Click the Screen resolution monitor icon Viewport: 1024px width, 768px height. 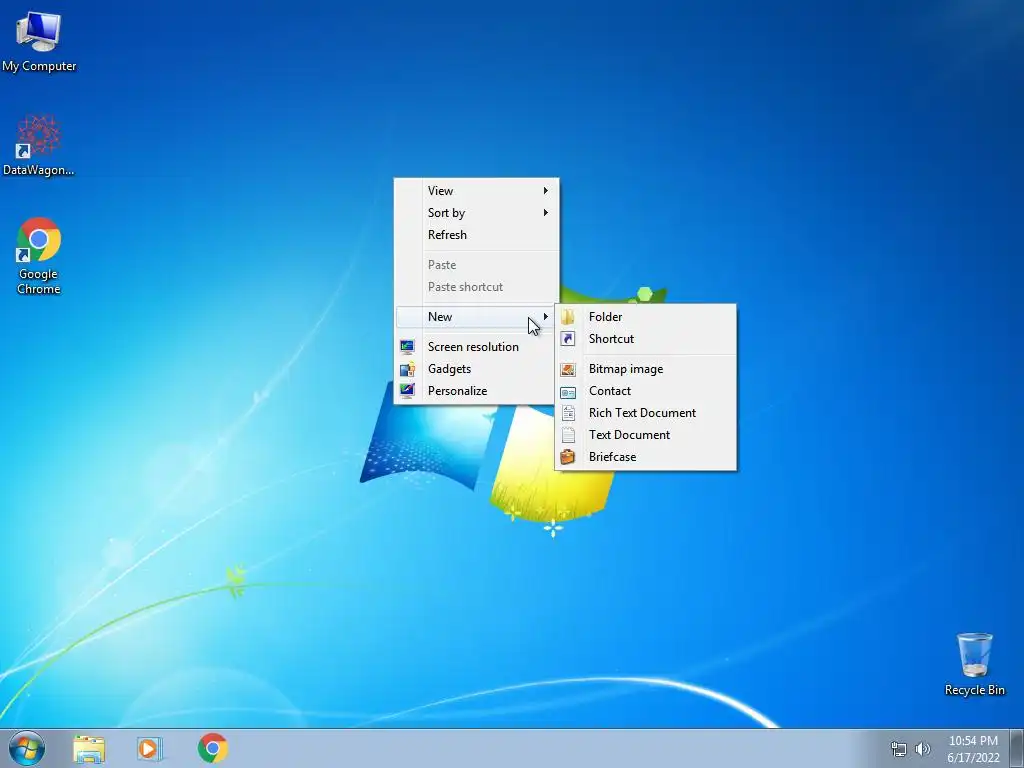pos(407,347)
